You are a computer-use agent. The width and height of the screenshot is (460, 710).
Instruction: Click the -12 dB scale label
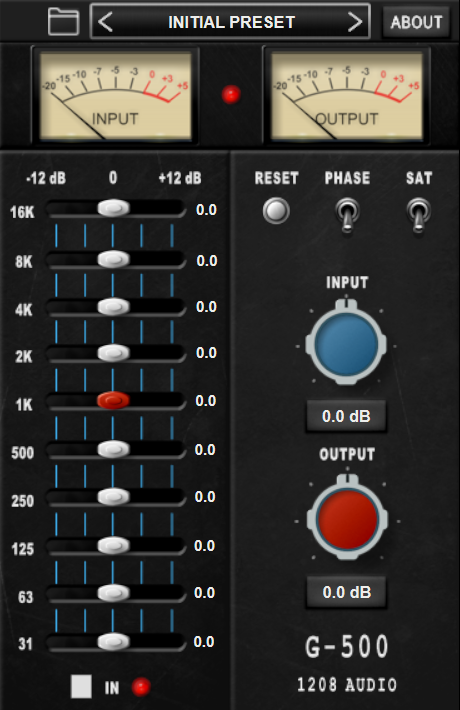click(46, 178)
